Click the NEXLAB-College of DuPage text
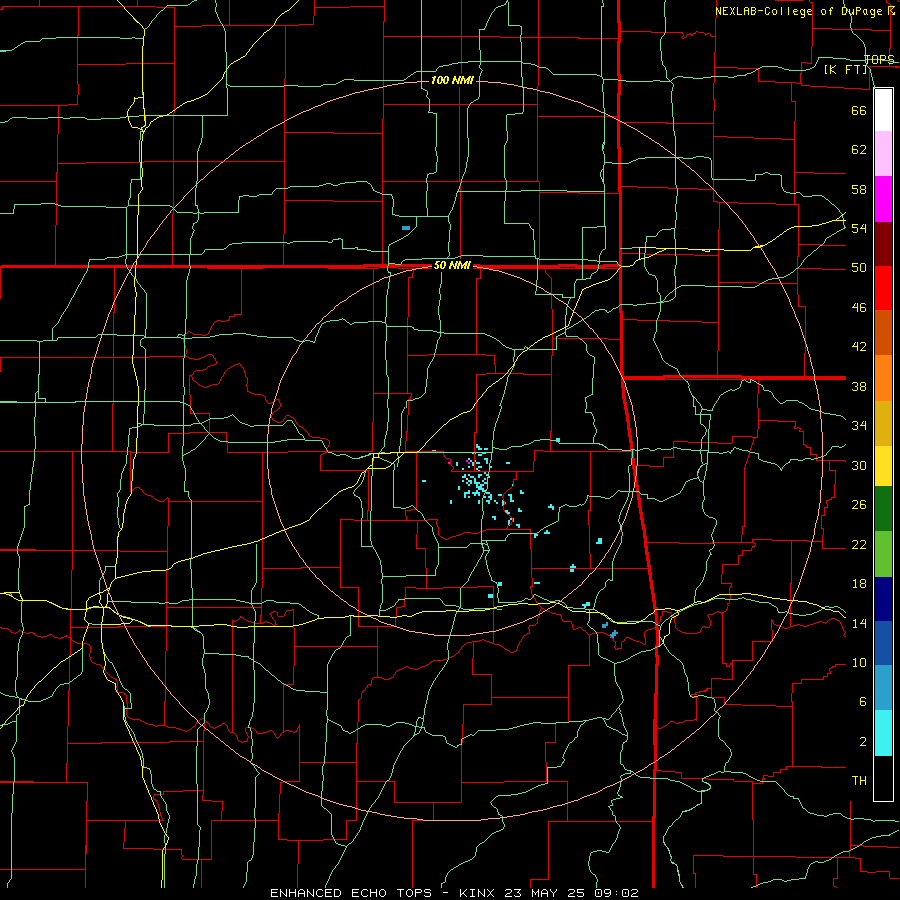Image resolution: width=900 pixels, height=900 pixels. (801, 11)
